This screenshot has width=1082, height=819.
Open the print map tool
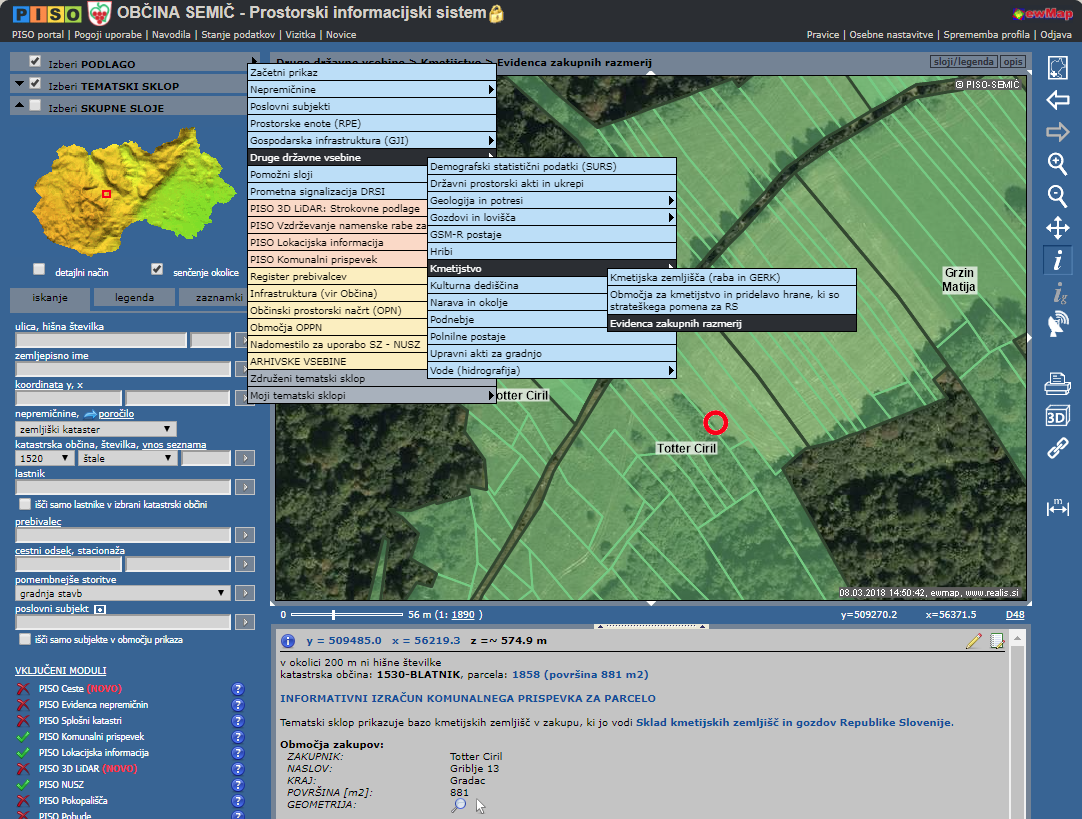pyautogui.click(x=1057, y=383)
